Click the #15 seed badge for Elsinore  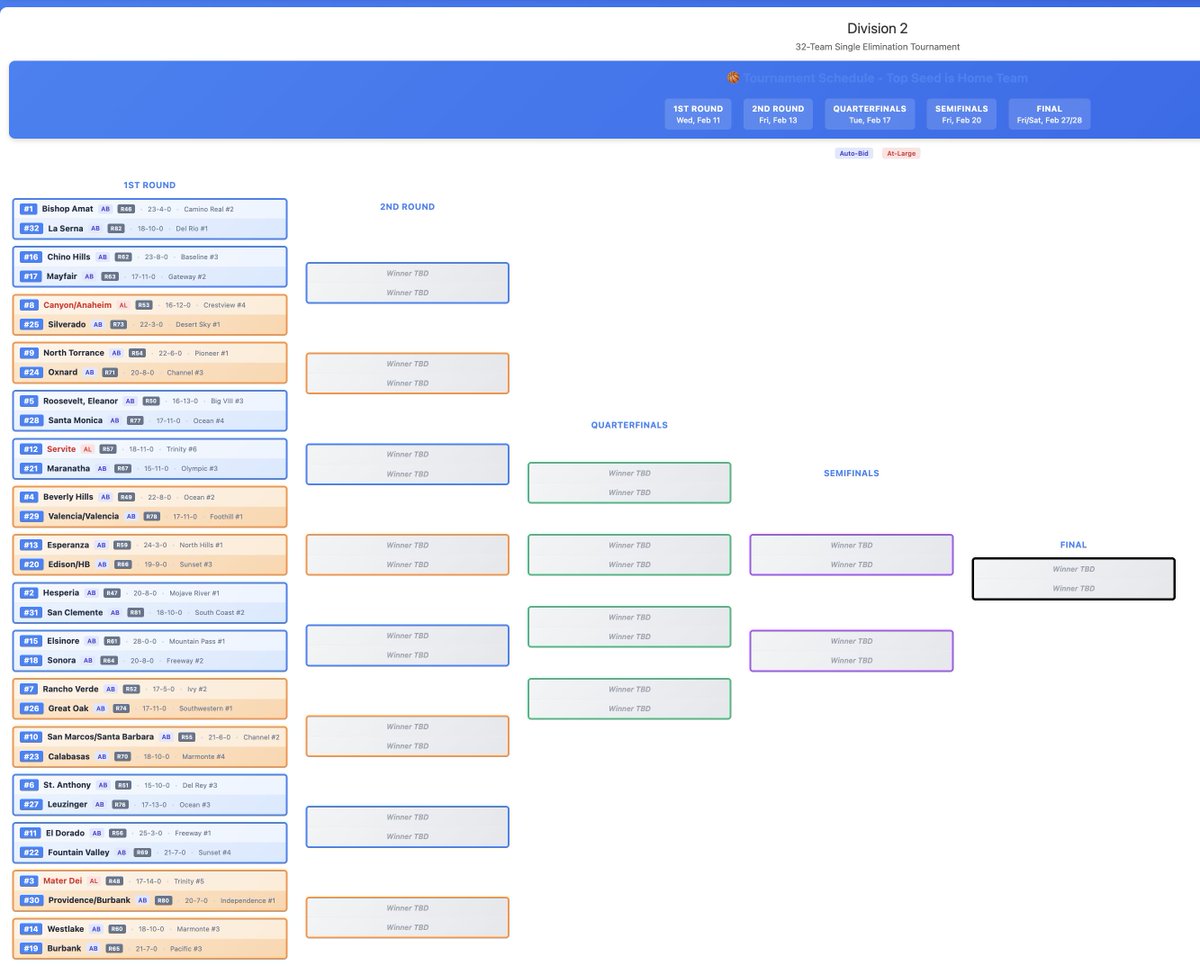pyautogui.click(x=31, y=641)
